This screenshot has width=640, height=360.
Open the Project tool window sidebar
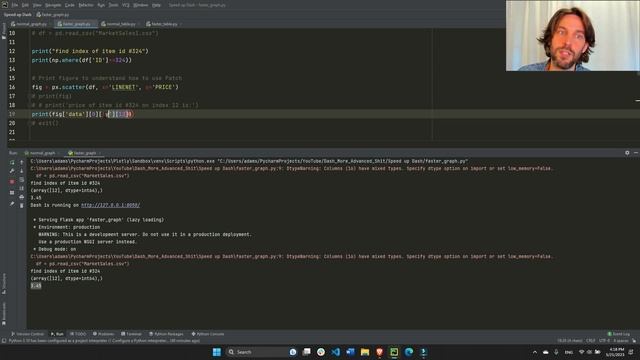(4, 31)
